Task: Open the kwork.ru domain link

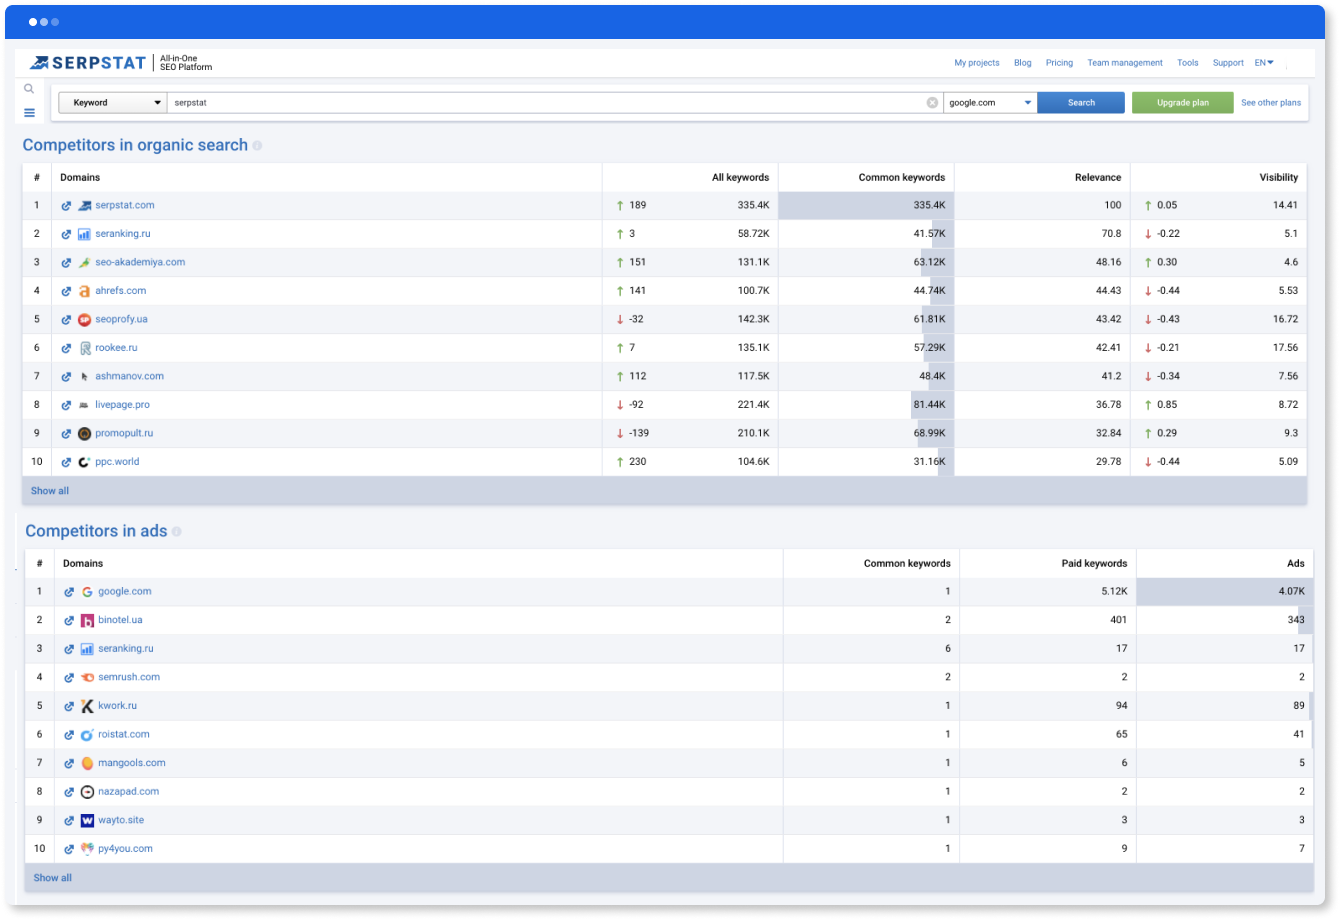Action: (117, 706)
